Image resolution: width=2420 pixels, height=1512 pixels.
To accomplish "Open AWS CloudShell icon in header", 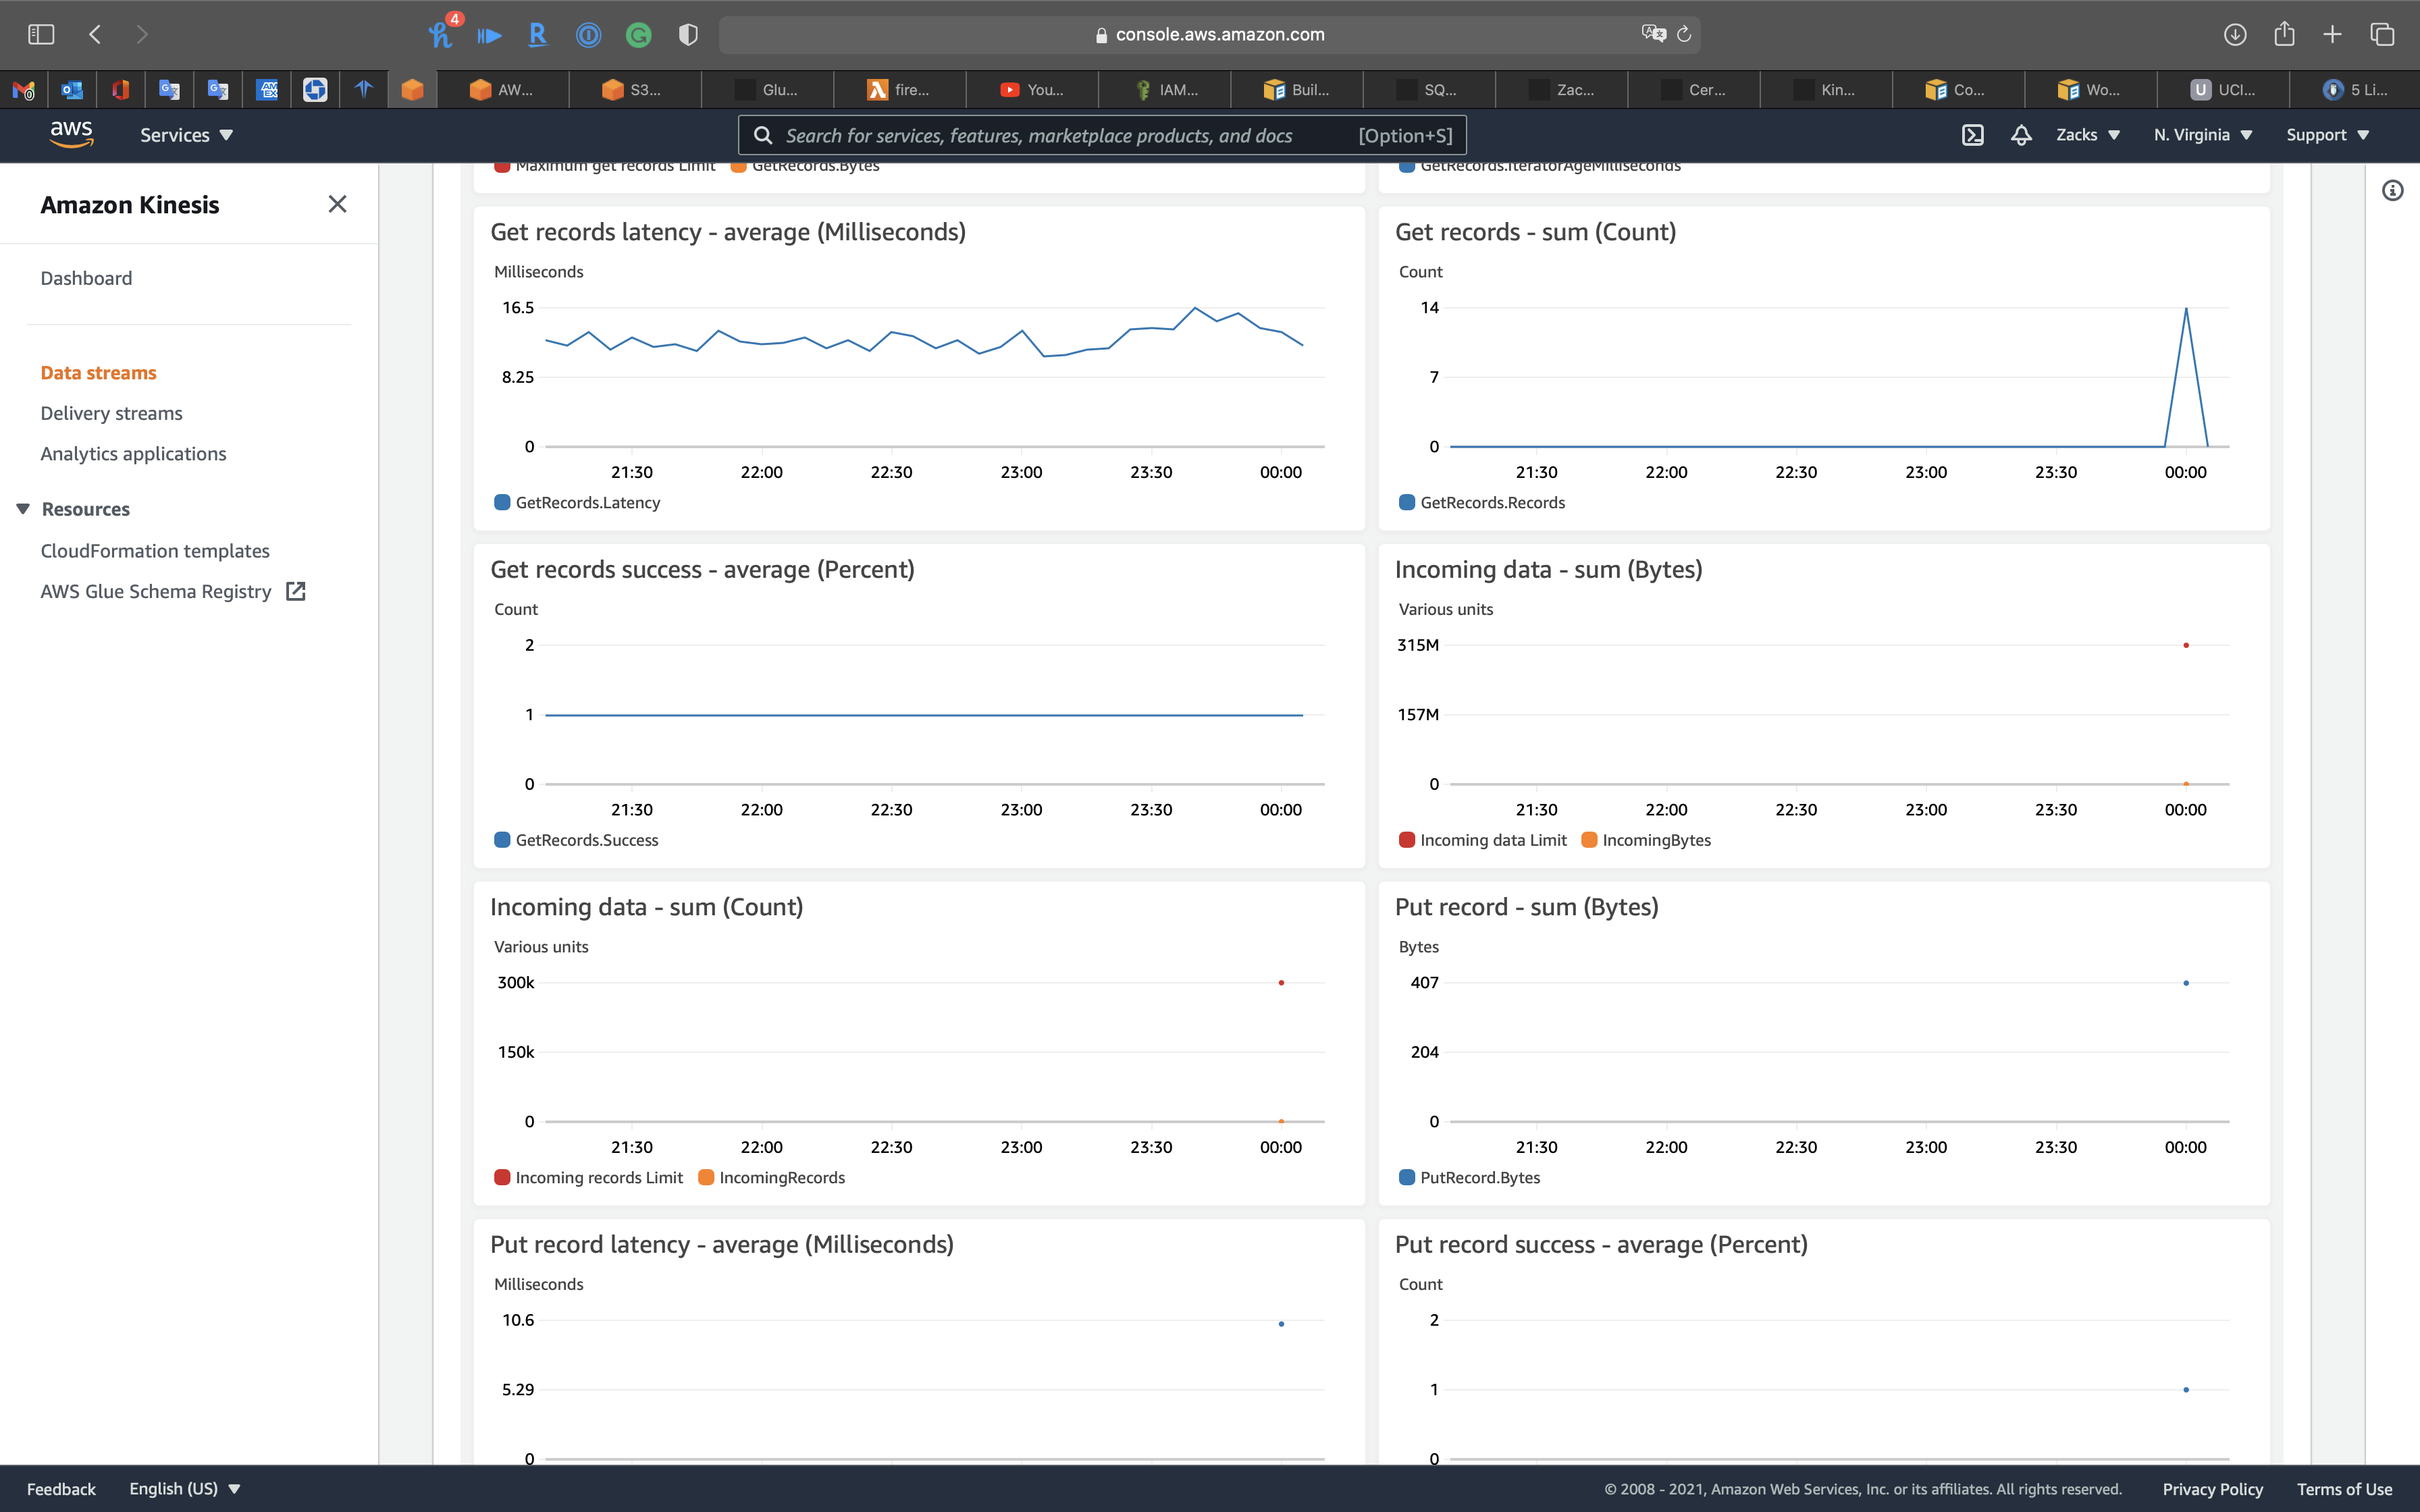I will coord(1972,135).
